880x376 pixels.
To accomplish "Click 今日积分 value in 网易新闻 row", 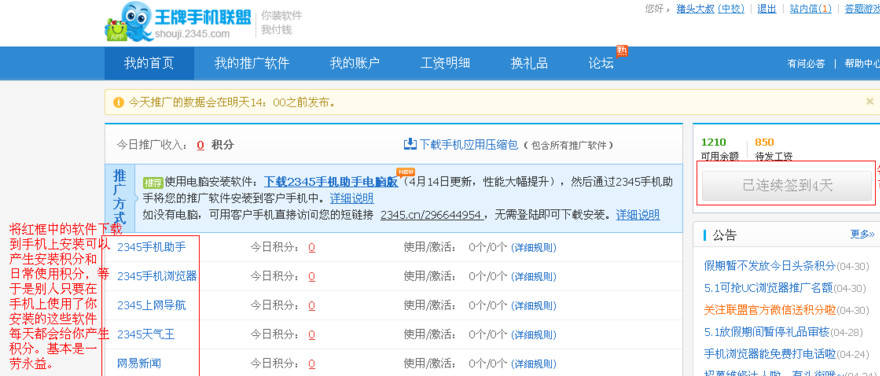I will [x=311, y=364].
